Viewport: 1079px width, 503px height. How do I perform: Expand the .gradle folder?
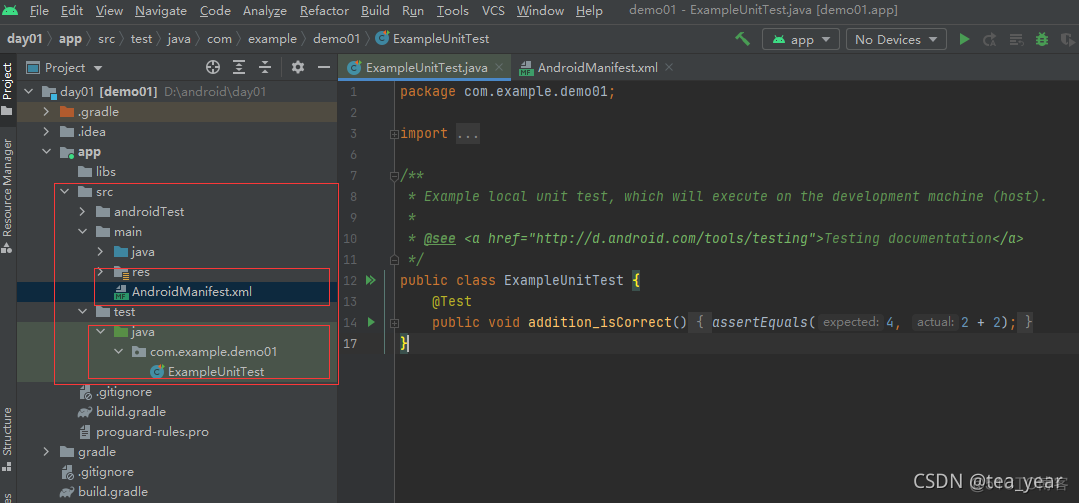pyautogui.click(x=46, y=111)
